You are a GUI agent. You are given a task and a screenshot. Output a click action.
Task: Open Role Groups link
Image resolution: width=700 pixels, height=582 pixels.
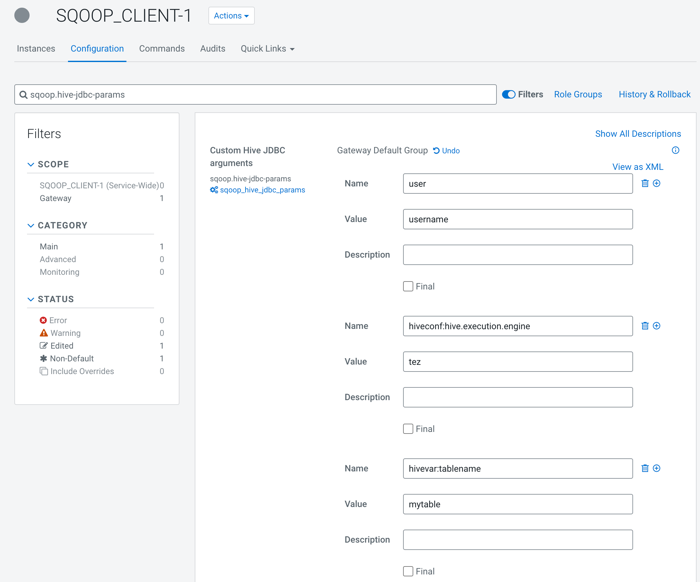[x=578, y=94]
